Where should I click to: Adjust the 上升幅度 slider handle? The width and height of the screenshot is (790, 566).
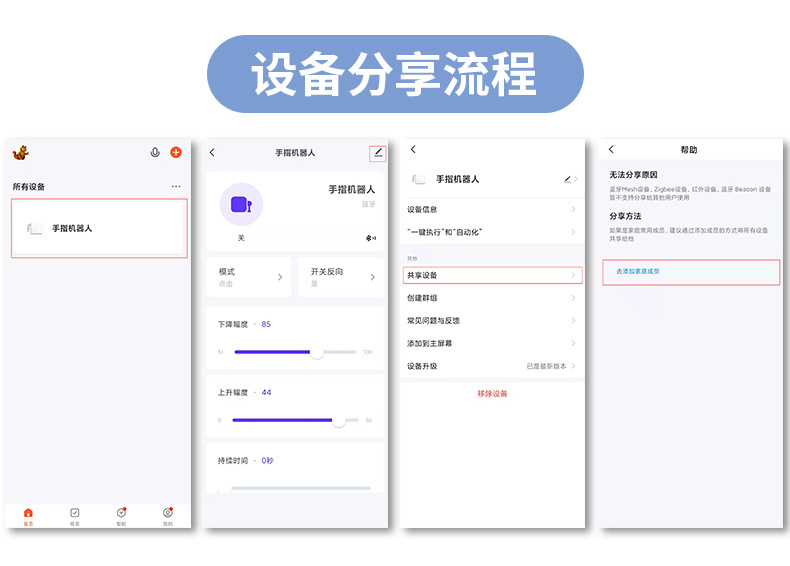click(339, 420)
